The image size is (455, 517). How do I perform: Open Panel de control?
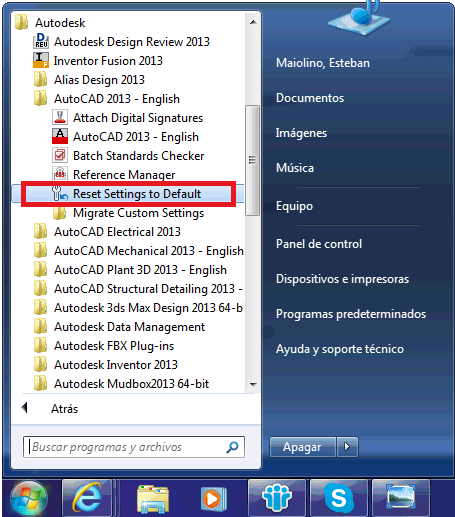(x=319, y=244)
